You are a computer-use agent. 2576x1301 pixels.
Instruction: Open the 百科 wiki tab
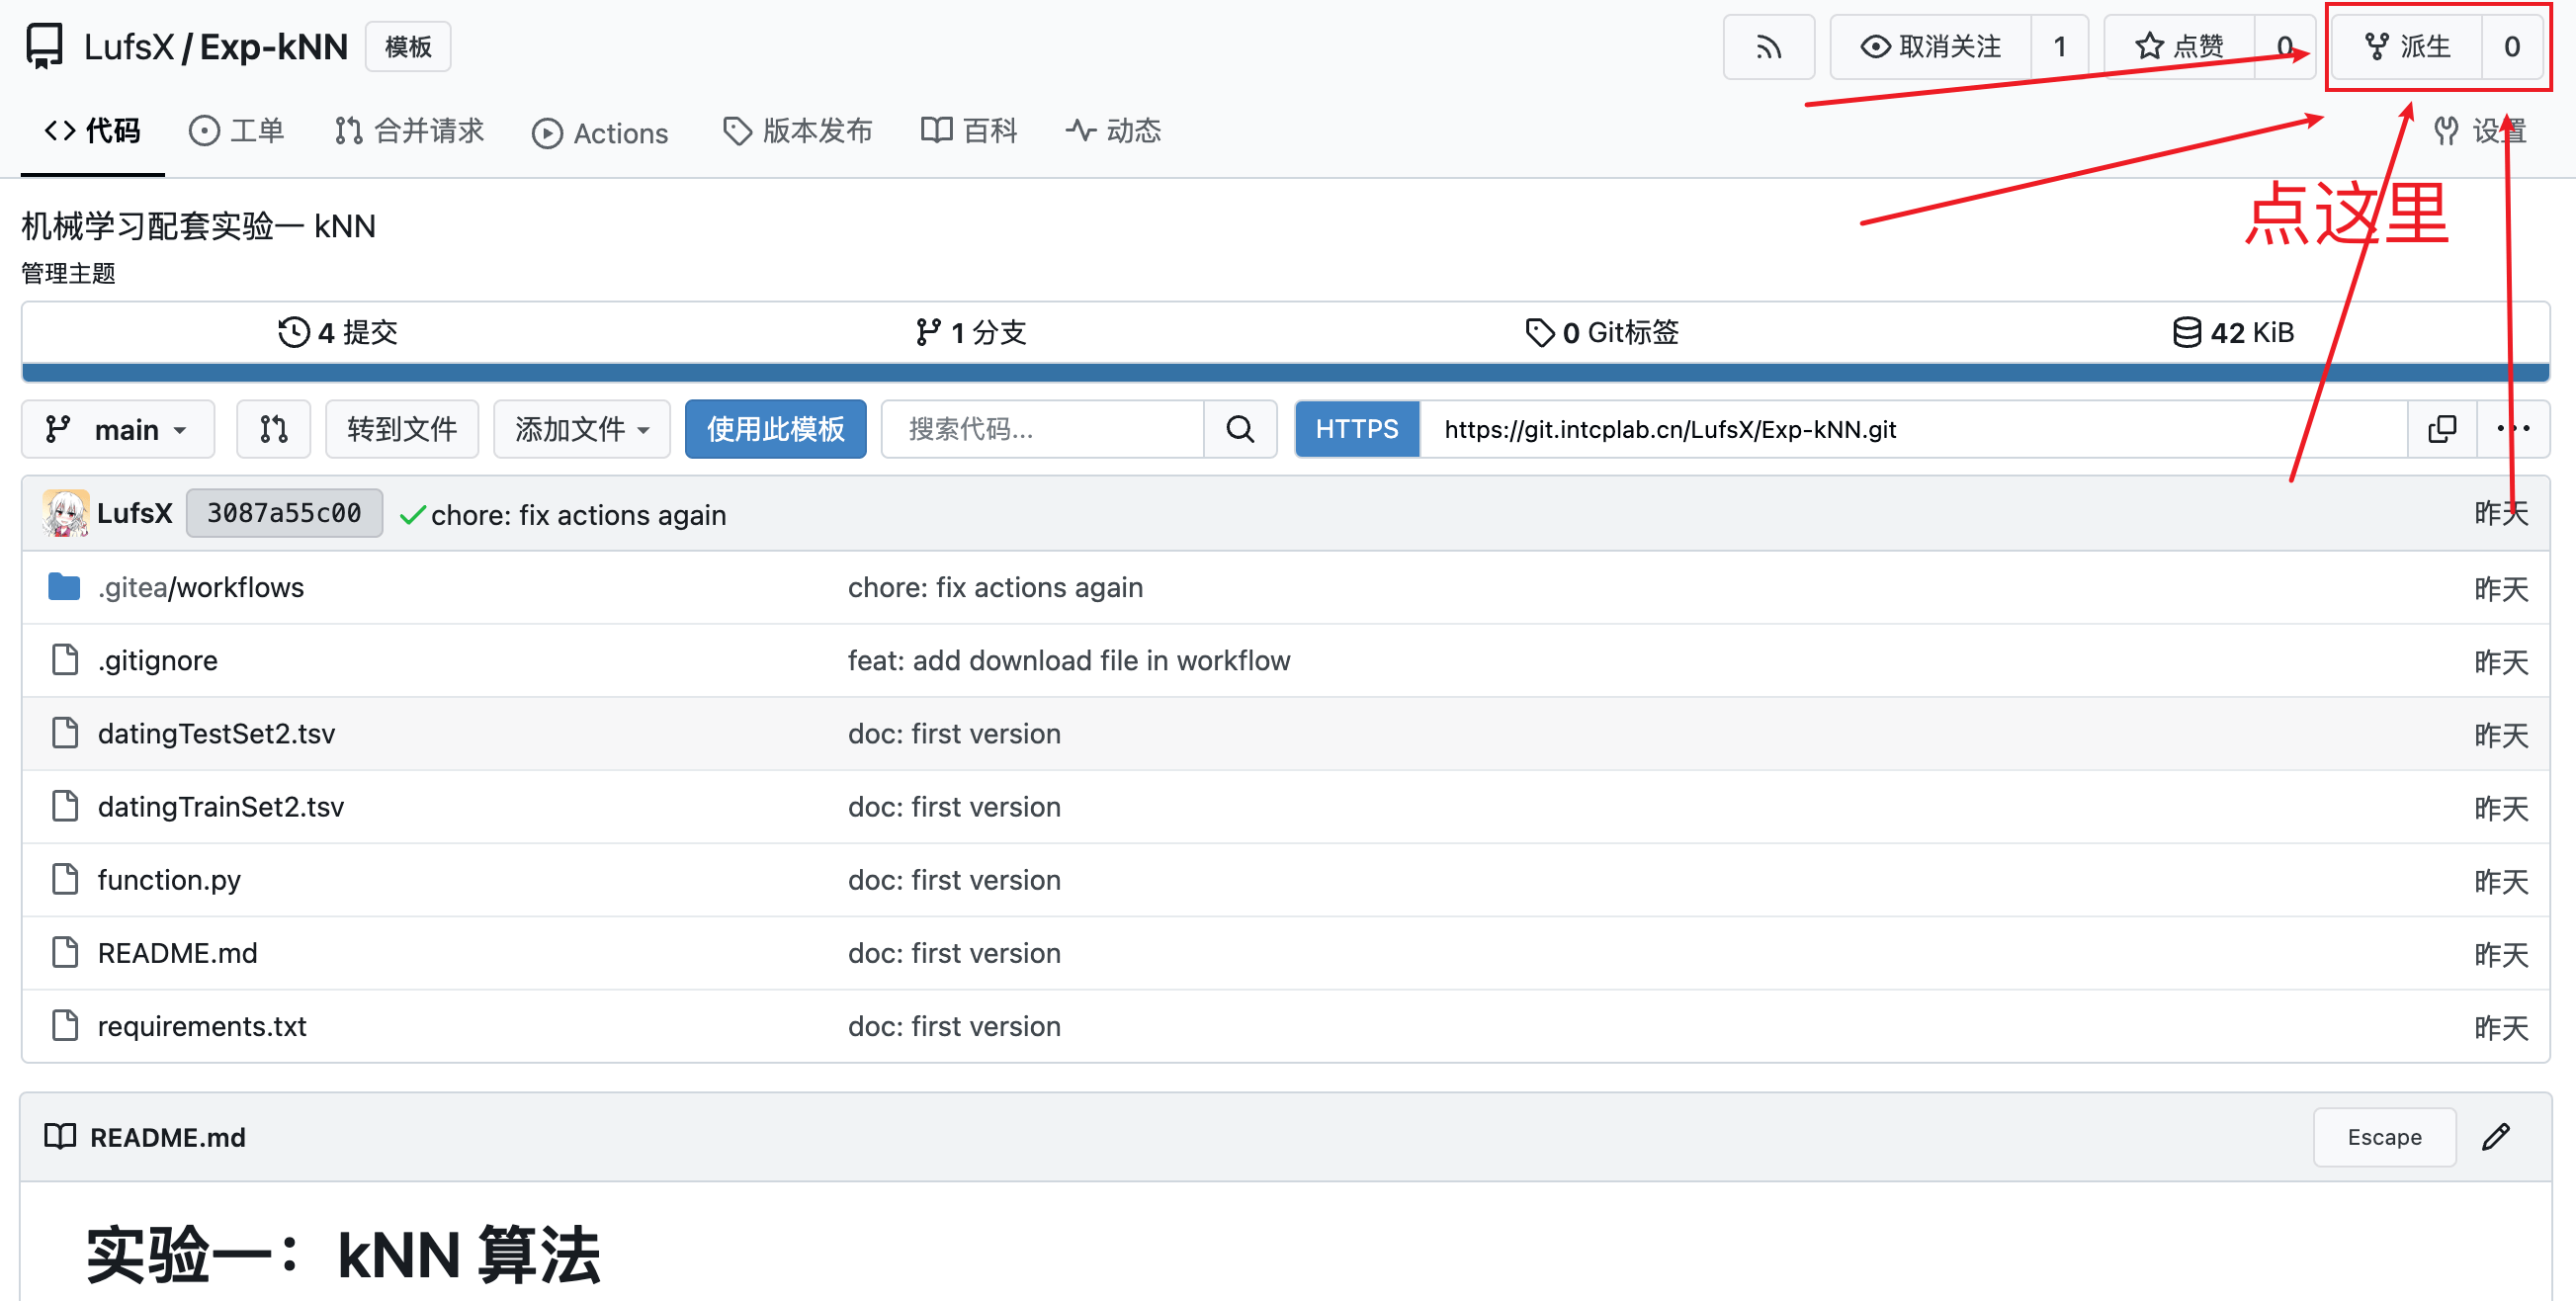(x=969, y=131)
